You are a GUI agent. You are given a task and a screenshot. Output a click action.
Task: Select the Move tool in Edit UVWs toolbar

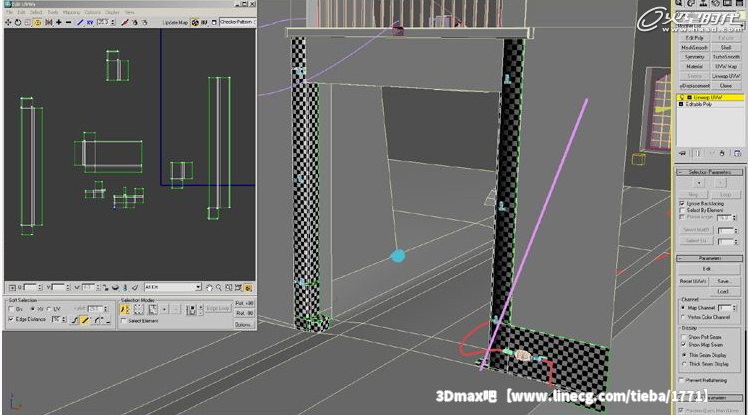click(x=8, y=22)
